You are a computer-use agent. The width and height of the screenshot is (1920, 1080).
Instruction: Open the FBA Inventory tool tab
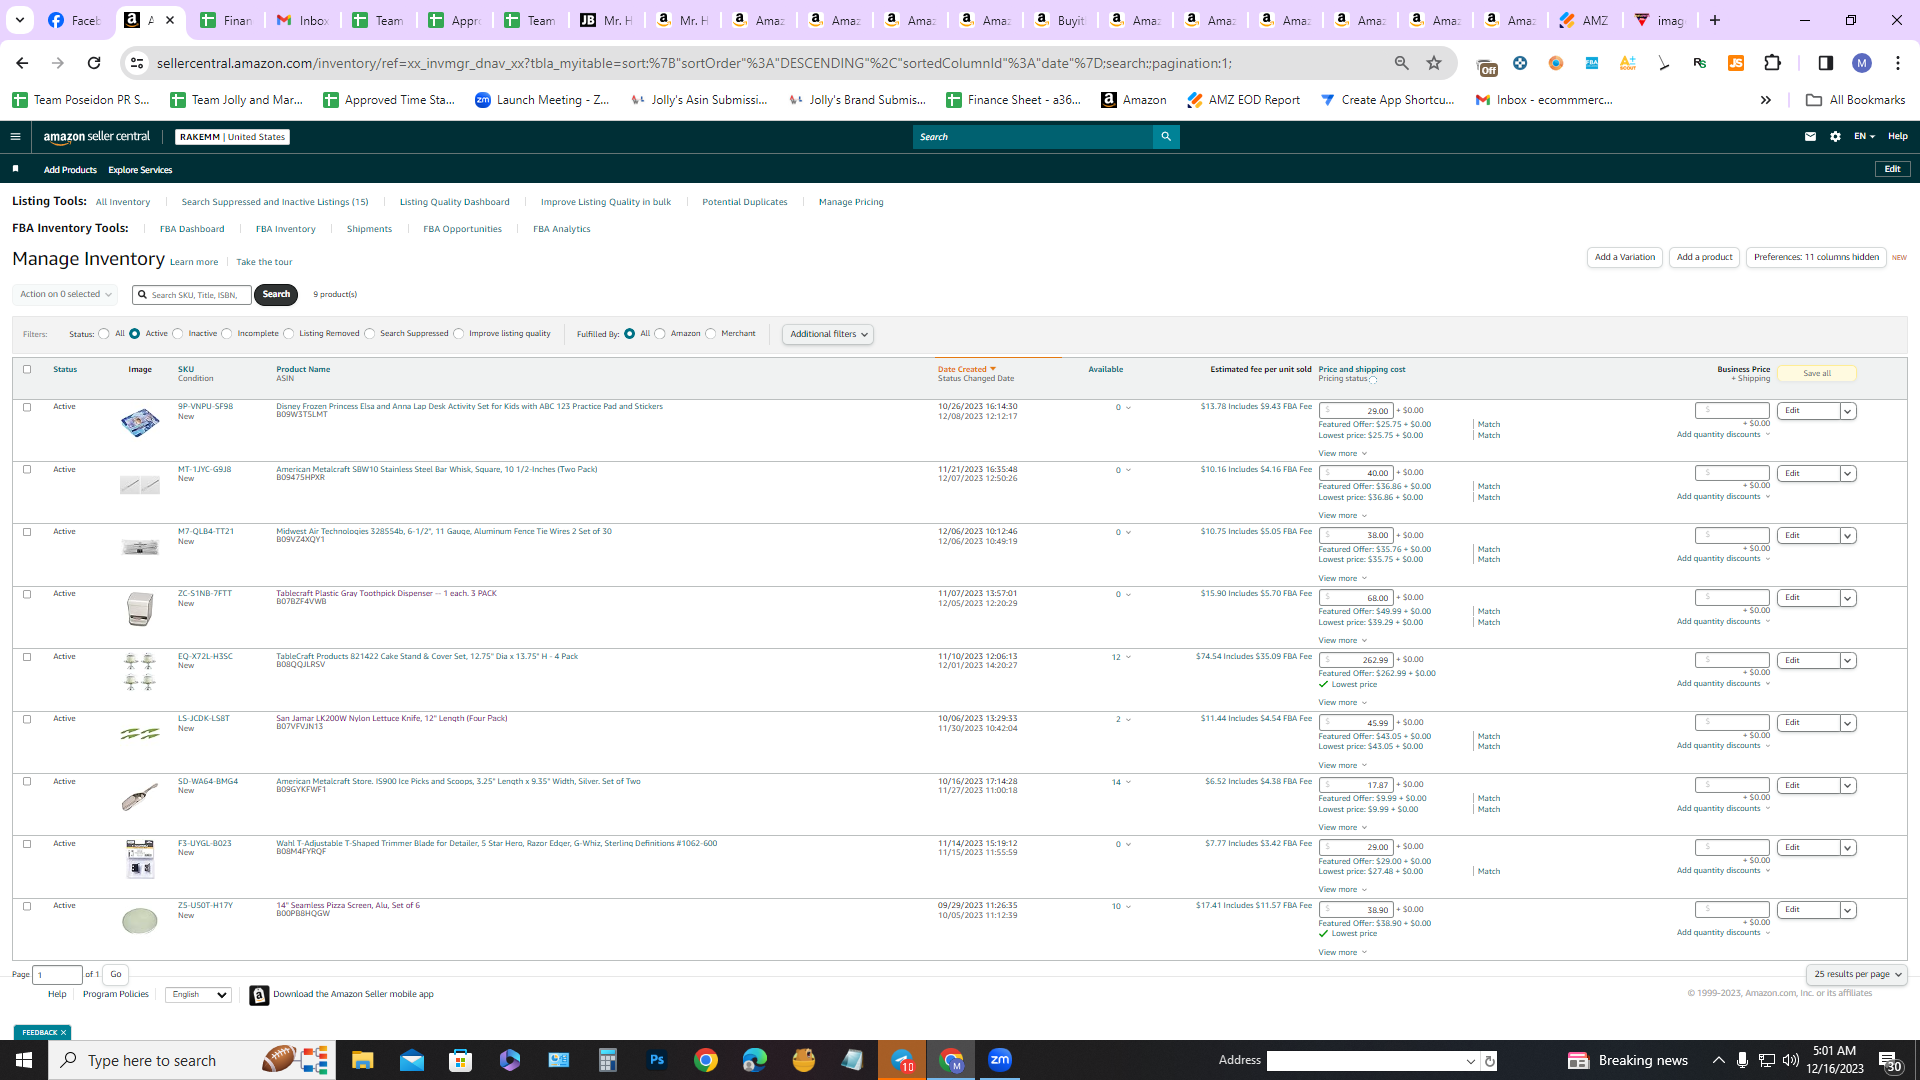tap(286, 229)
